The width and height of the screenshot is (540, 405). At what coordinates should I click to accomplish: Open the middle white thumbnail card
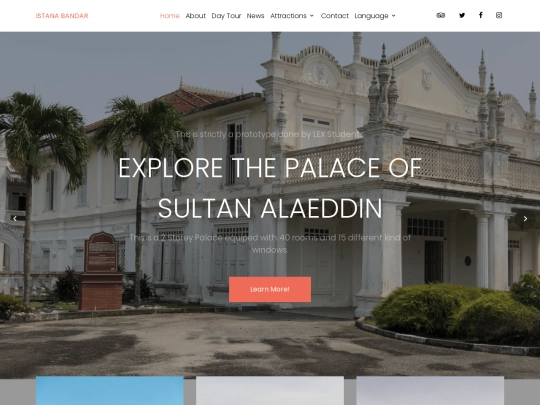[270, 391]
